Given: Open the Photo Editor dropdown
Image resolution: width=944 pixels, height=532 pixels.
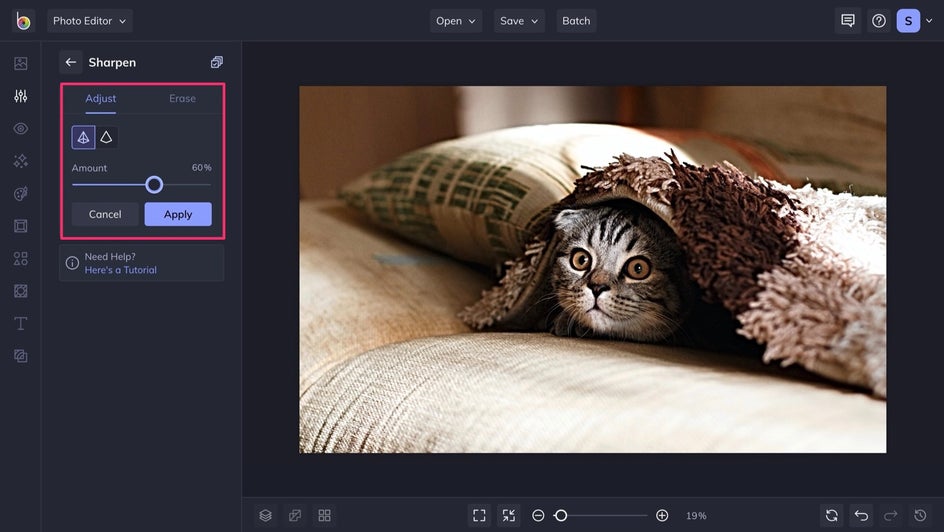Looking at the screenshot, I should click(90, 21).
